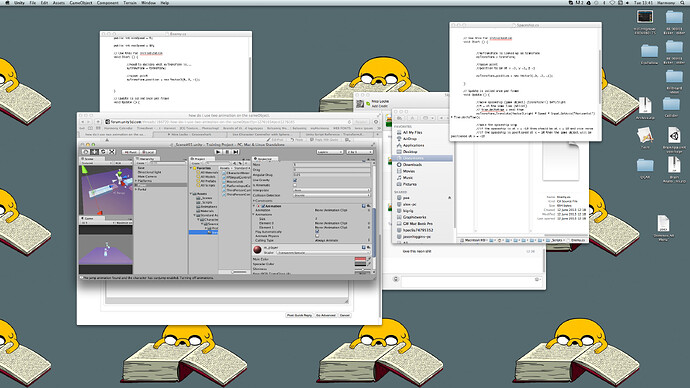Open the Collision Detection dropdown
The width and height of the screenshot is (690, 388).
tap(332, 195)
